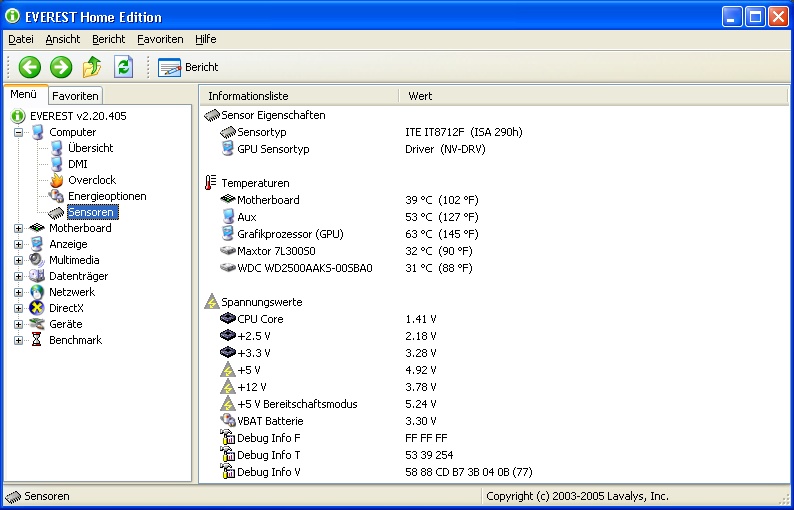Click the Computer icon in the tree
Screen dimensions: 794x510
[37, 132]
